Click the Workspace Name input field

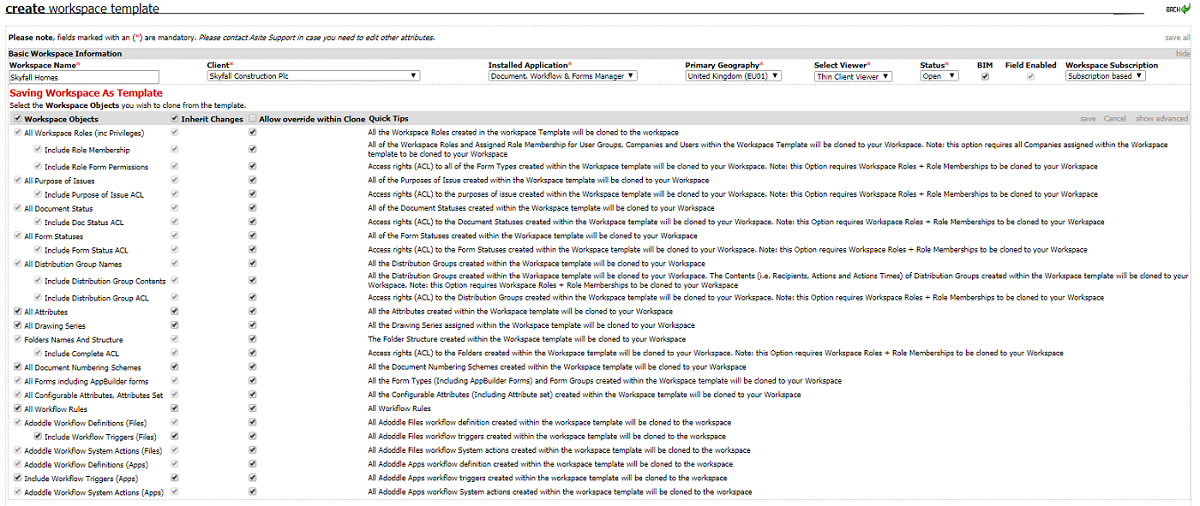coord(84,76)
